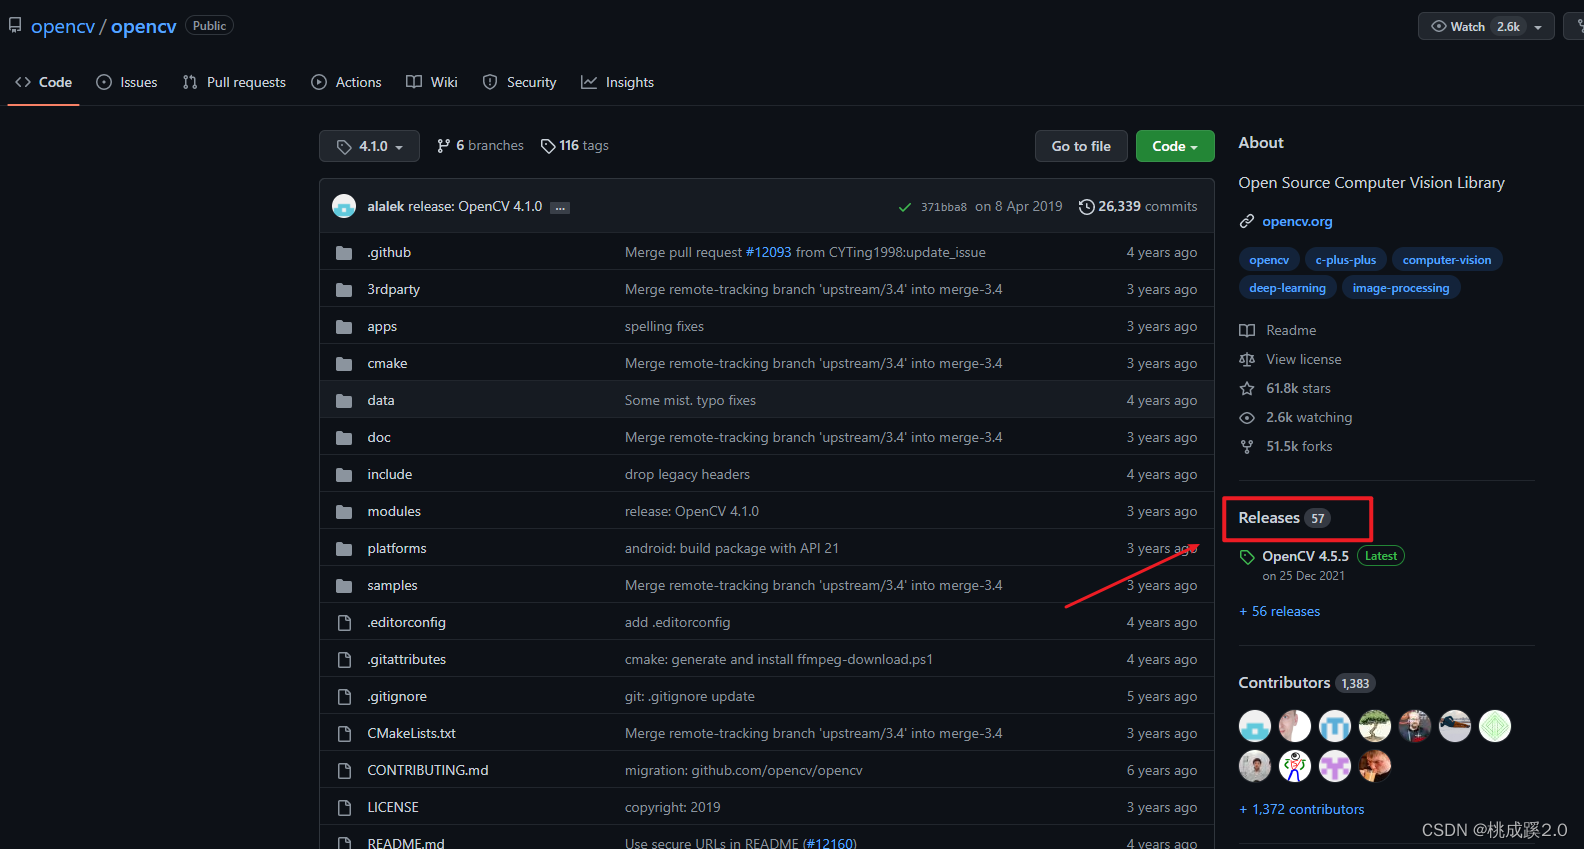Open the doc folder
The width and height of the screenshot is (1584, 849).
pyautogui.click(x=379, y=438)
